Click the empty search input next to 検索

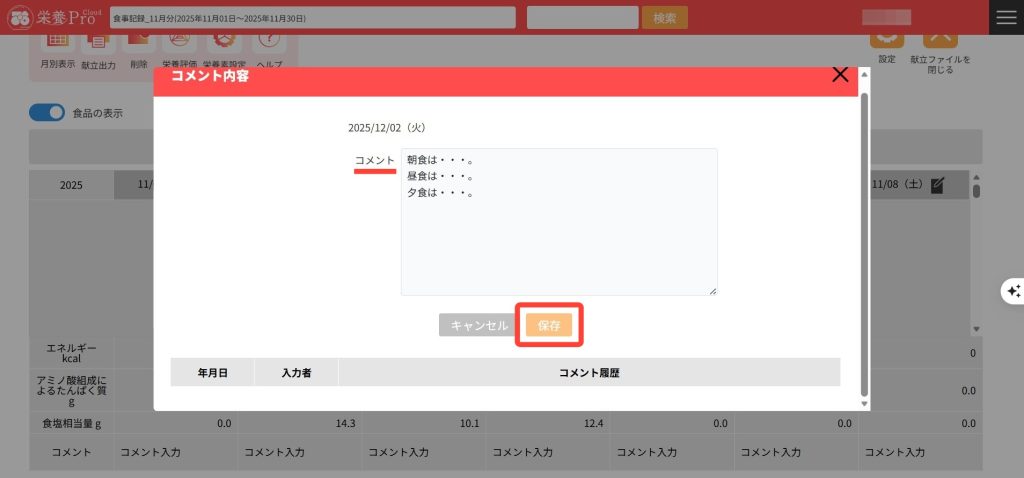(x=582, y=18)
